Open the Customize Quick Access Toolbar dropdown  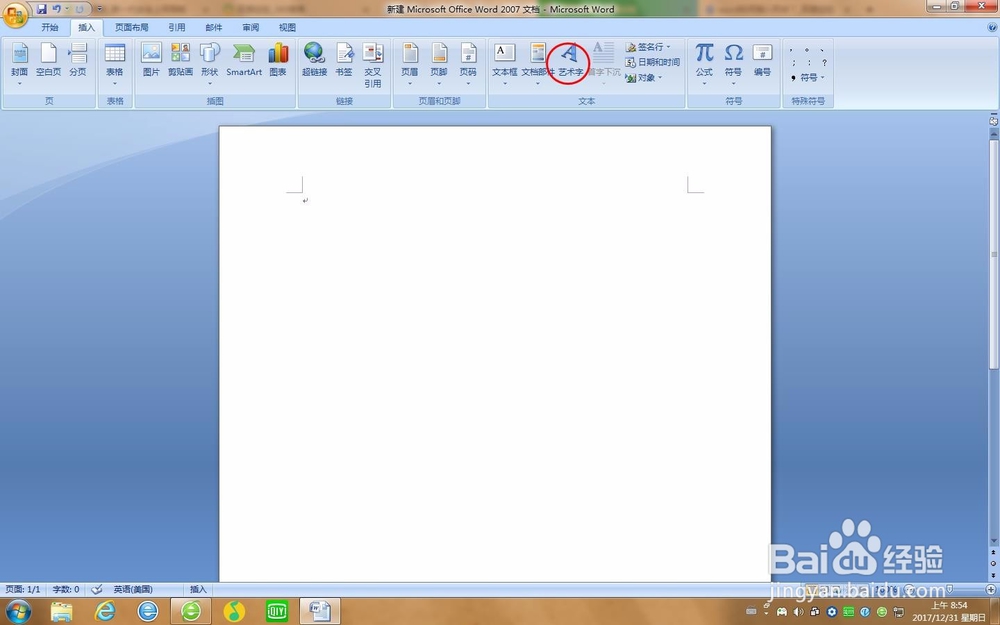tap(99, 9)
